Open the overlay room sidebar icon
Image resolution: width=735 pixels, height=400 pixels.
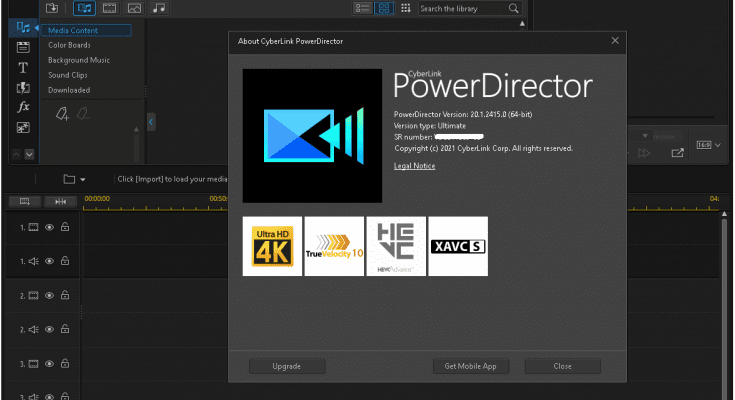pos(23,128)
